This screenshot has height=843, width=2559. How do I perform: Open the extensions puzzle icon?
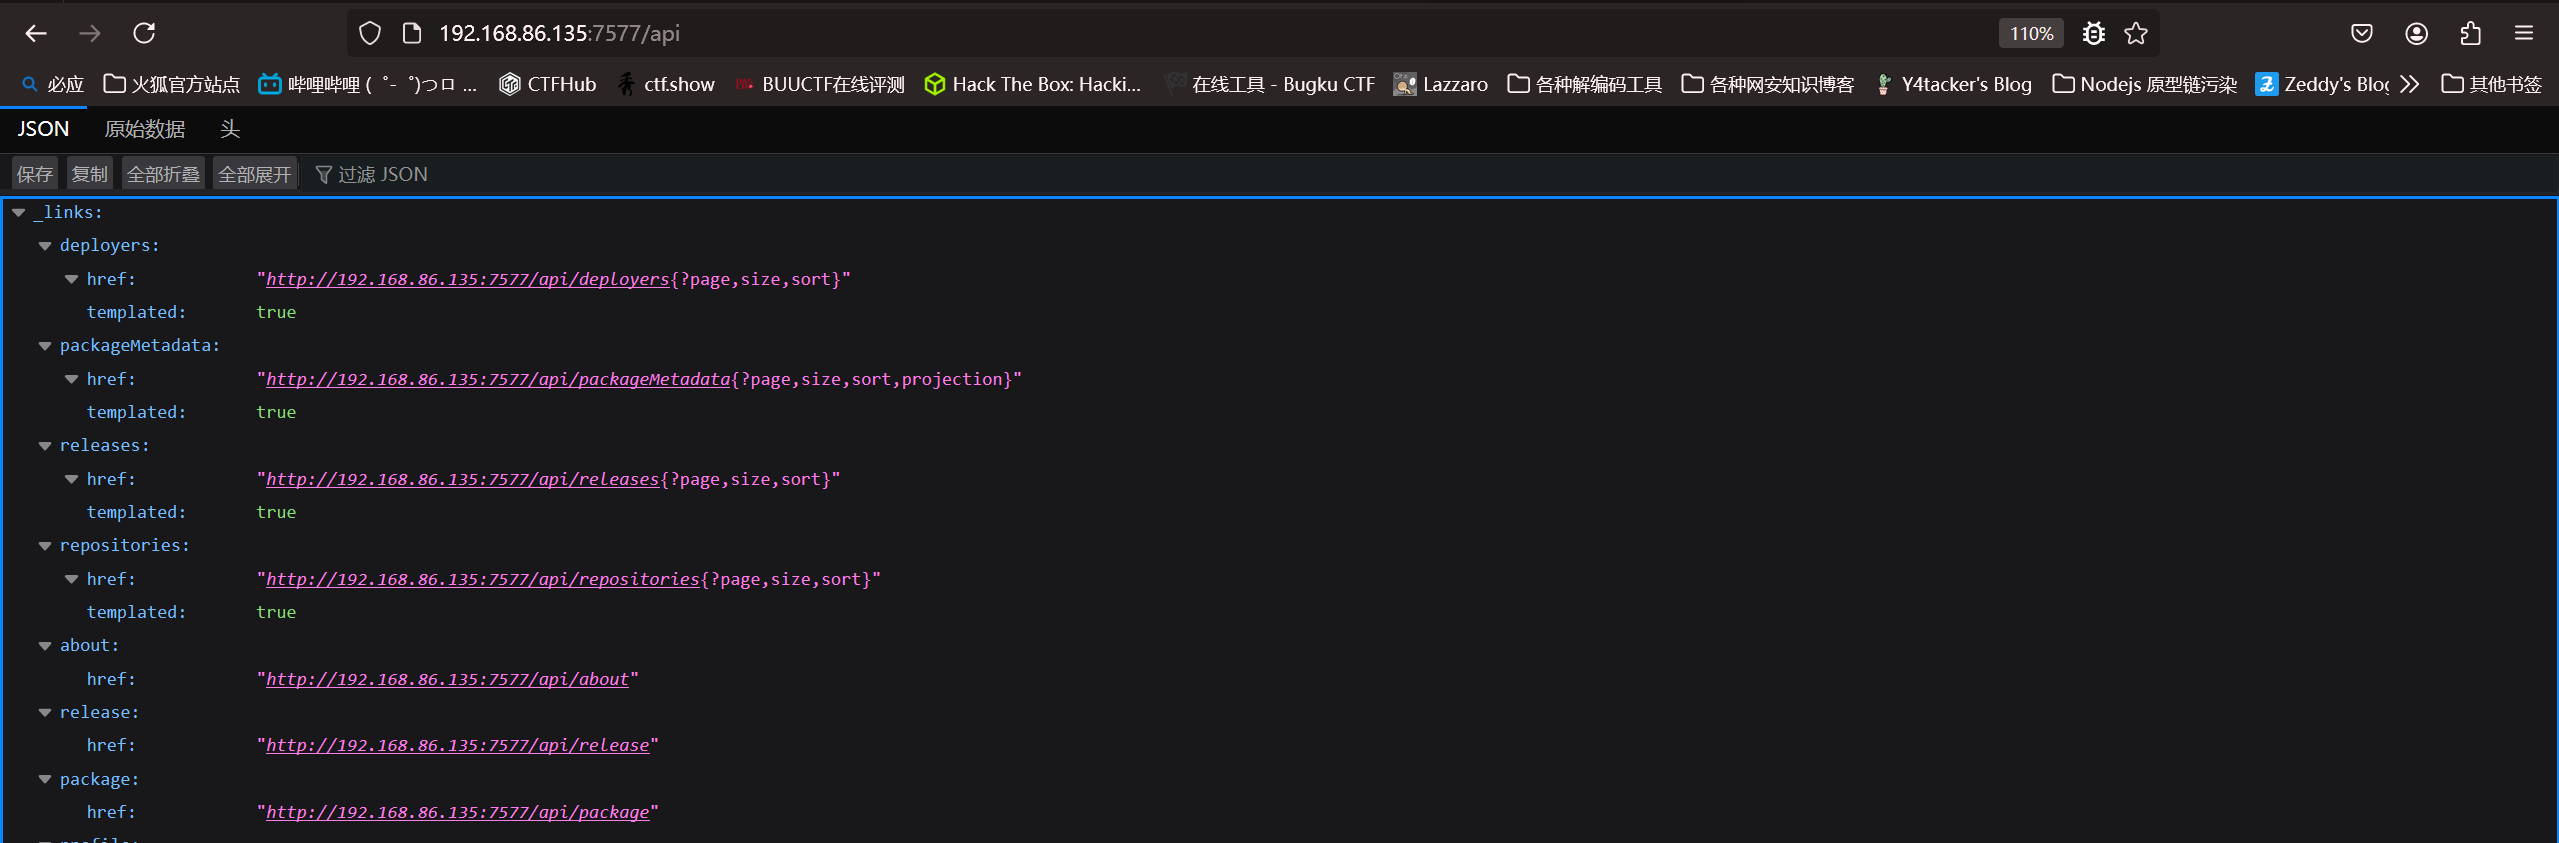(x=2470, y=33)
